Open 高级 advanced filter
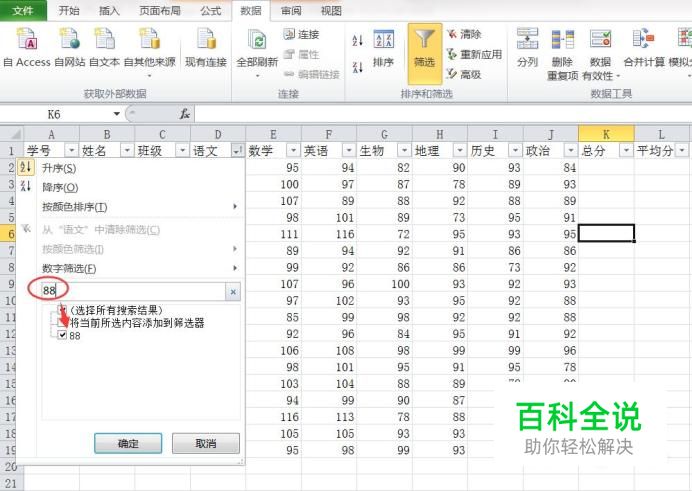 (x=464, y=74)
